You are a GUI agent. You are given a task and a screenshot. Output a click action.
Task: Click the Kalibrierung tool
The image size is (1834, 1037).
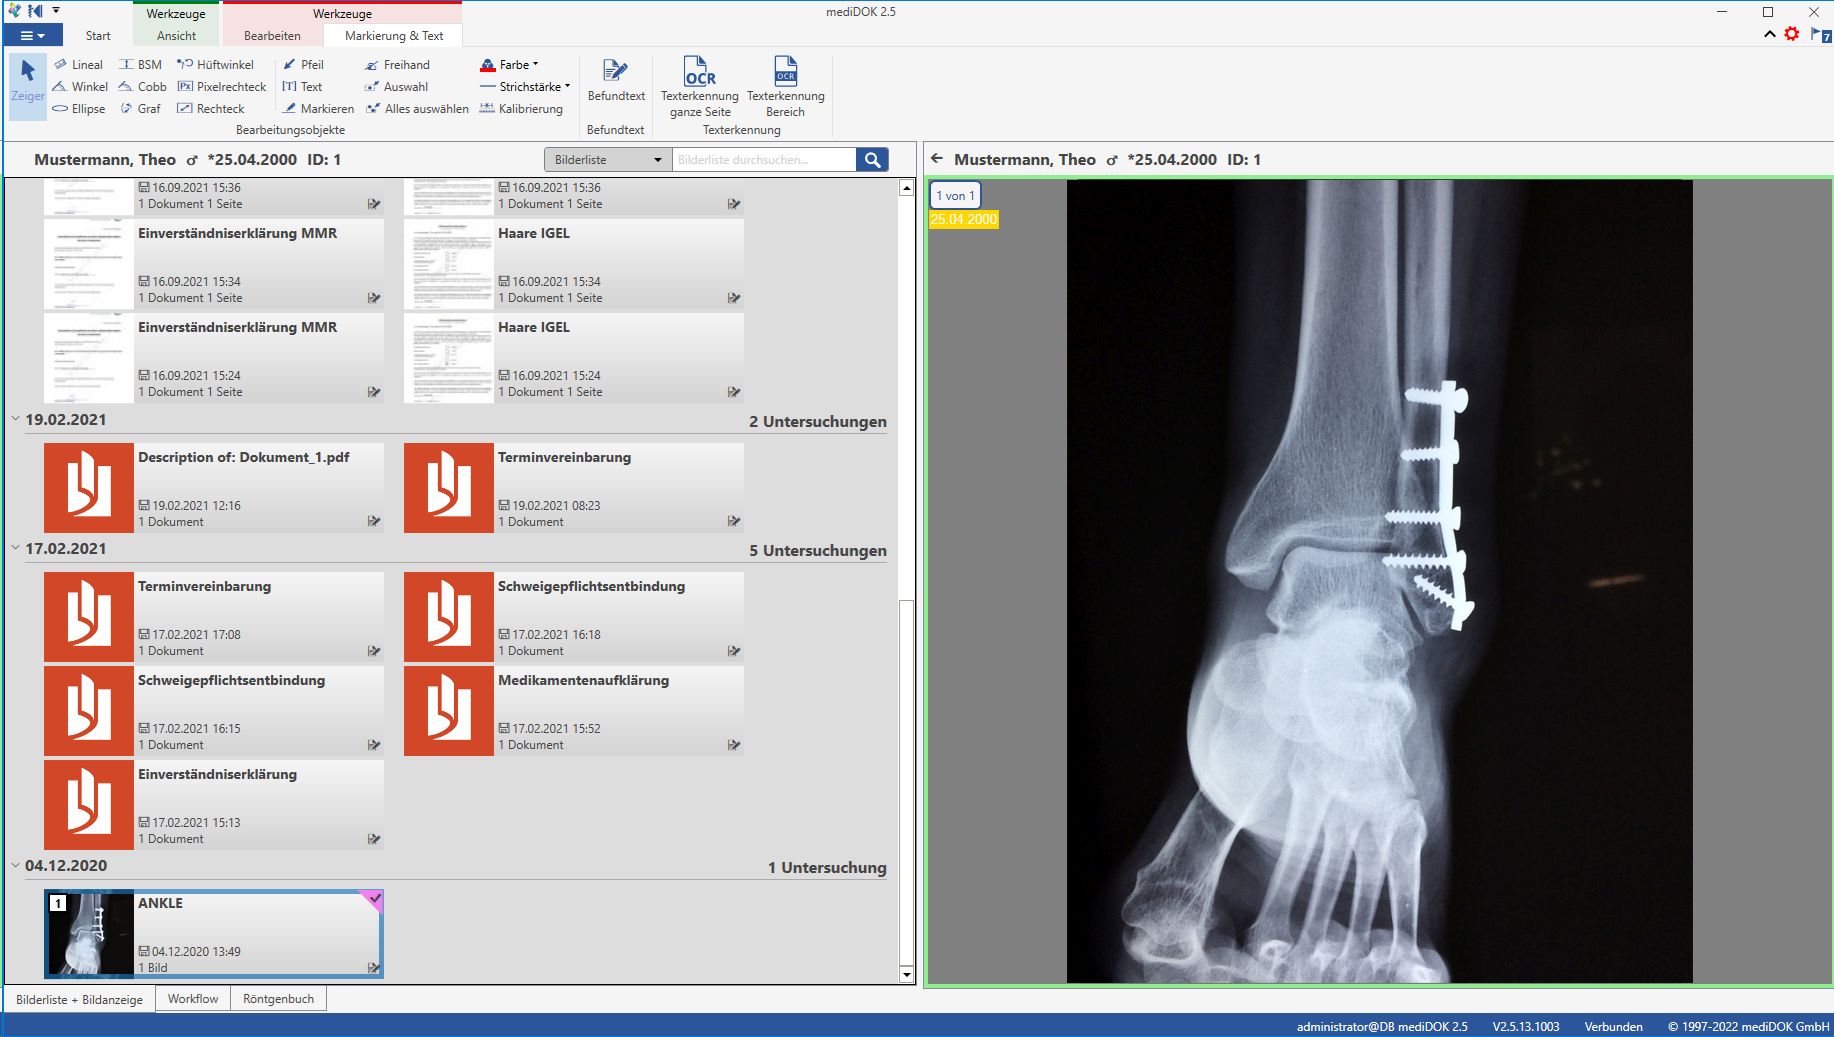pyautogui.click(x=521, y=109)
